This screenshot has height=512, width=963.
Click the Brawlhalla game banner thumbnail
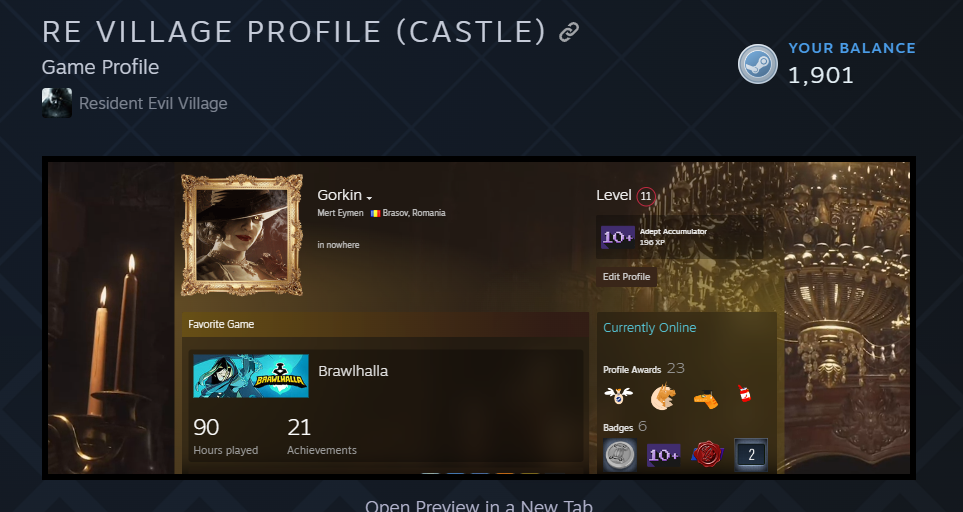[x=251, y=376]
